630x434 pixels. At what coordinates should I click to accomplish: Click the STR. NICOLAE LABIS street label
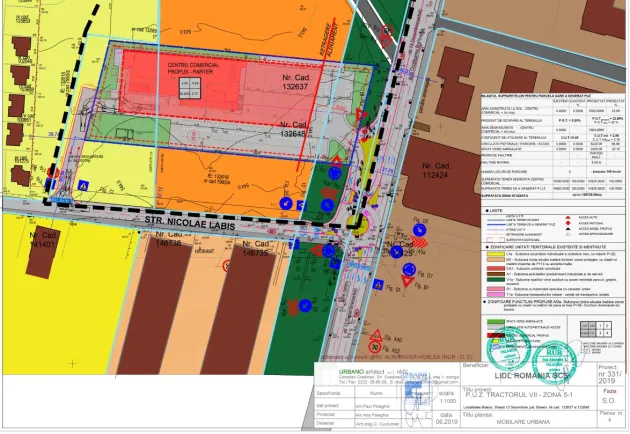pyautogui.click(x=190, y=223)
